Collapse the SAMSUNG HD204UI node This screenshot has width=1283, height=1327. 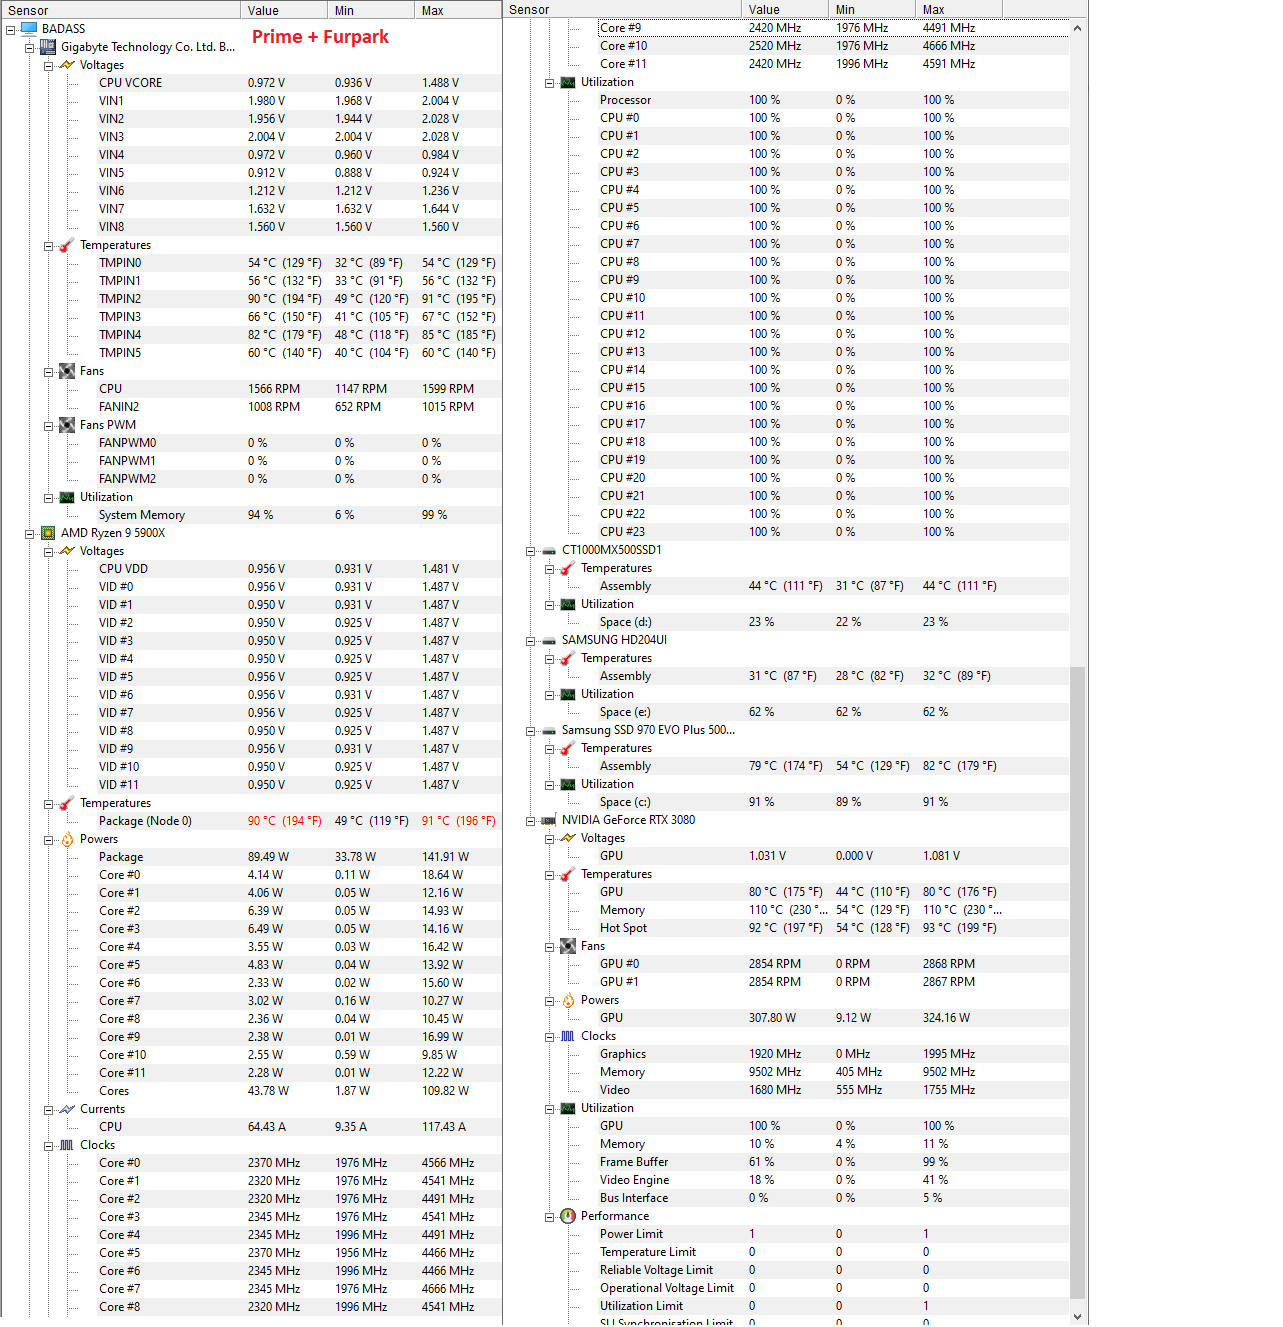531,641
